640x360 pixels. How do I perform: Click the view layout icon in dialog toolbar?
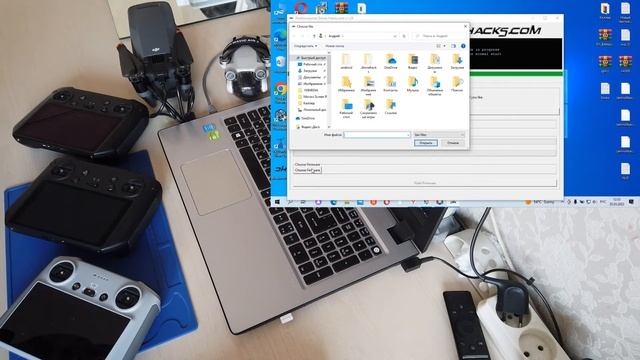[x=438, y=46]
